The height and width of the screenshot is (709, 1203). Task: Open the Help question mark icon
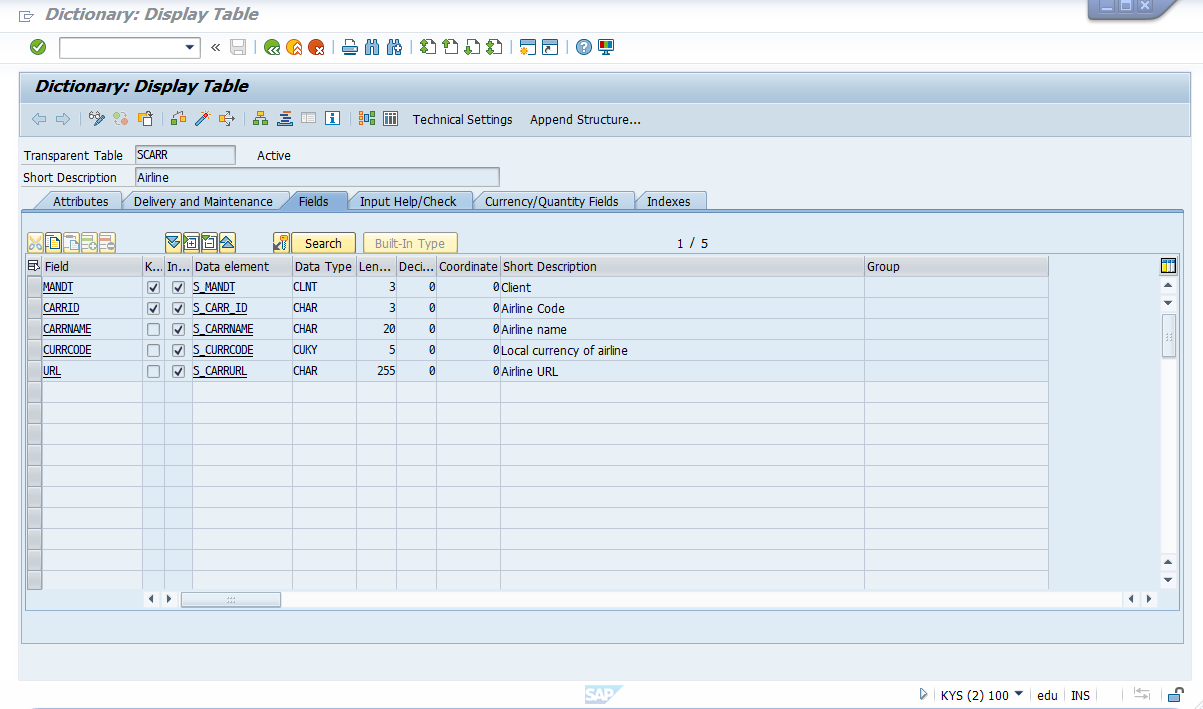point(584,47)
